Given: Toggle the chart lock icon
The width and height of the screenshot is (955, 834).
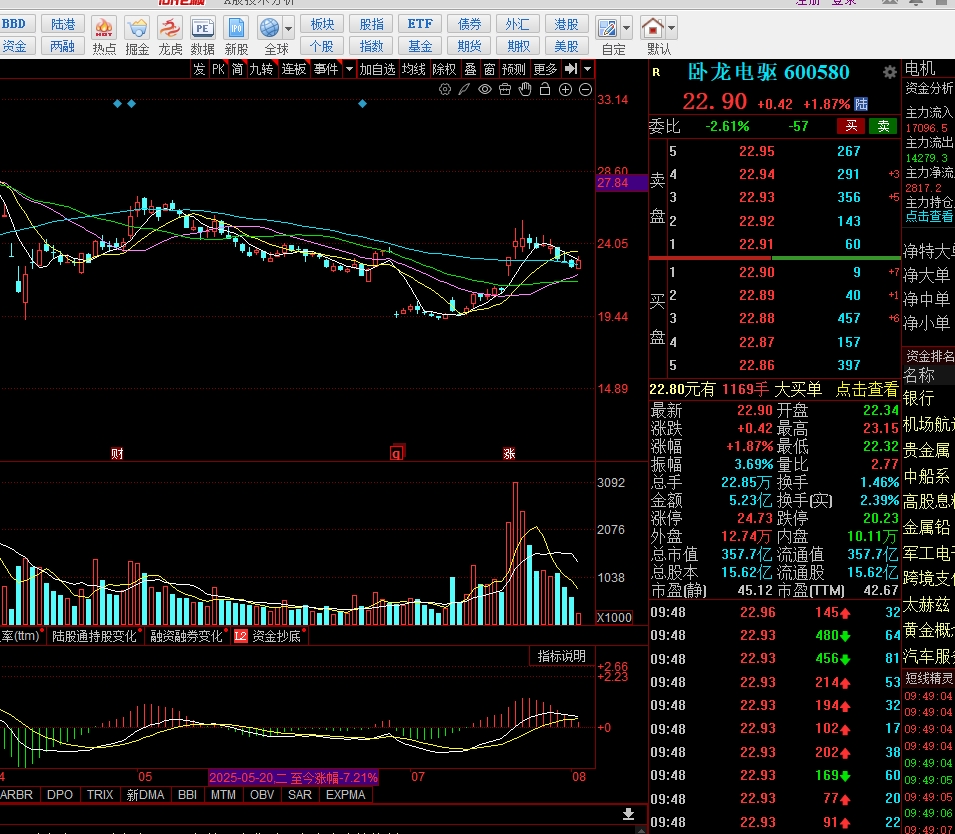Looking at the screenshot, I should [545, 90].
